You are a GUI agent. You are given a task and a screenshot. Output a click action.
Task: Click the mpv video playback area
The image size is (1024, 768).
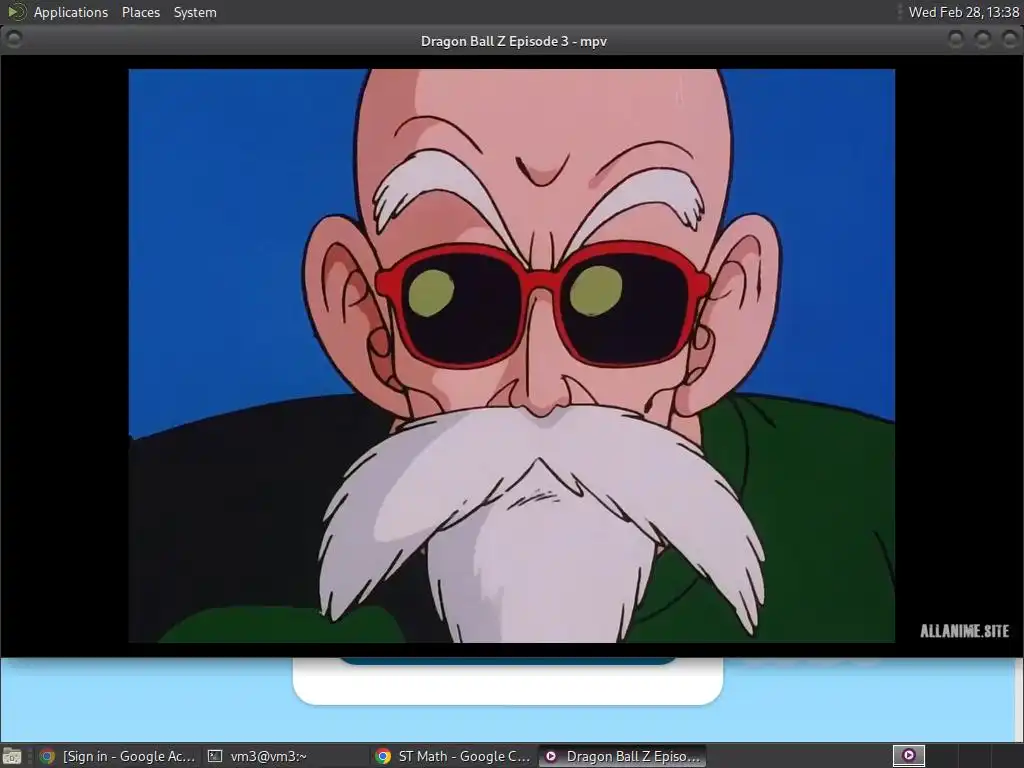point(511,356)
